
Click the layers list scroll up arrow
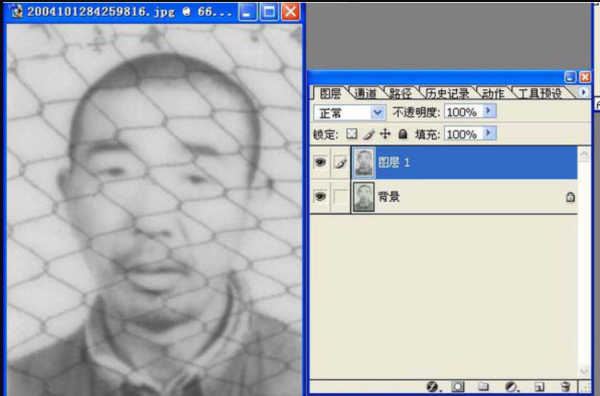pos(584,154)
